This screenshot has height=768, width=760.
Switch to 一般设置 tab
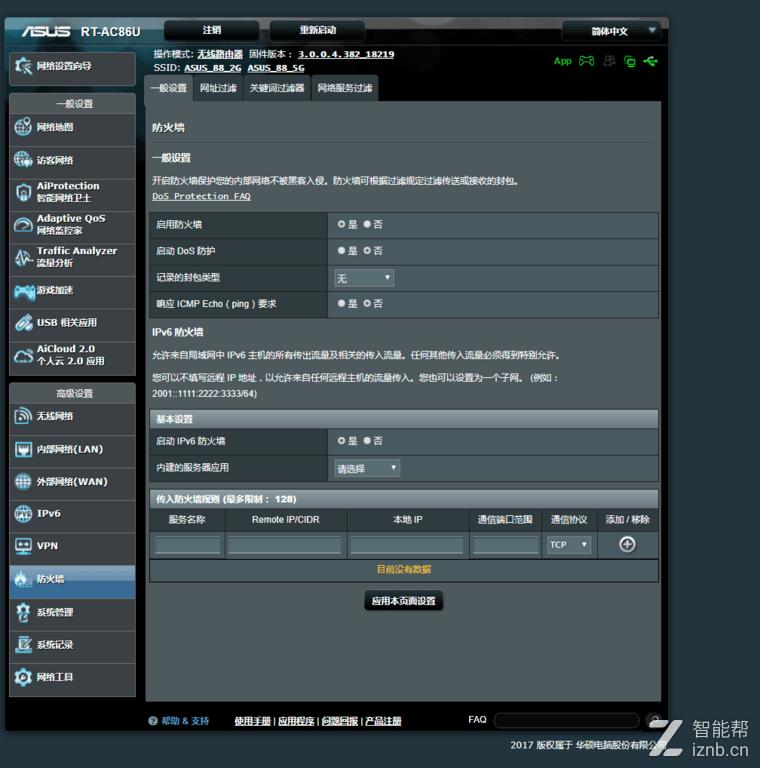tap(168, 89)
